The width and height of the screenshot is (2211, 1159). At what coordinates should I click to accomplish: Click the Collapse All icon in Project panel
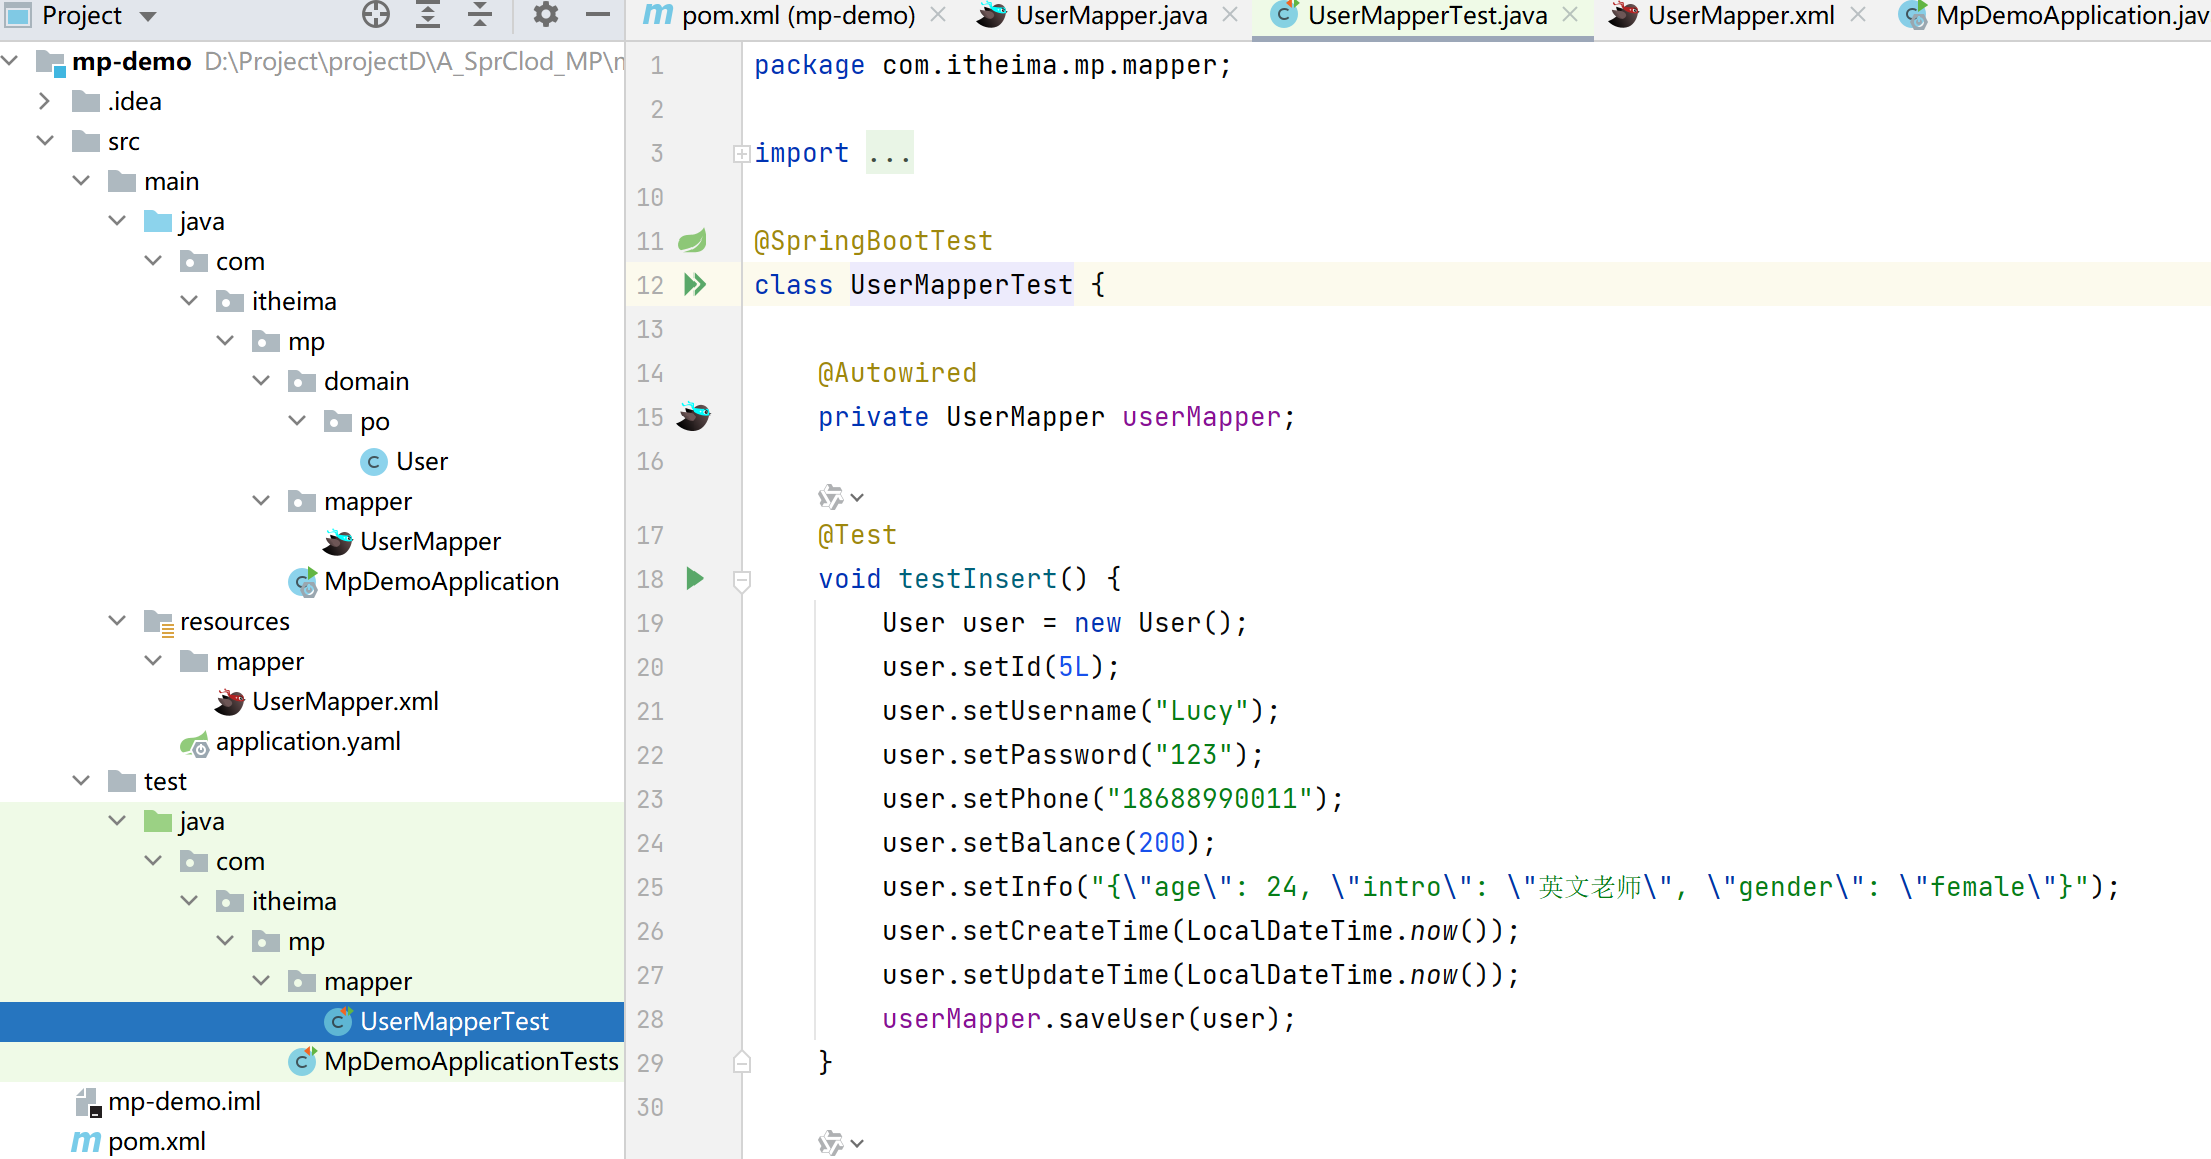pos(480,14)
